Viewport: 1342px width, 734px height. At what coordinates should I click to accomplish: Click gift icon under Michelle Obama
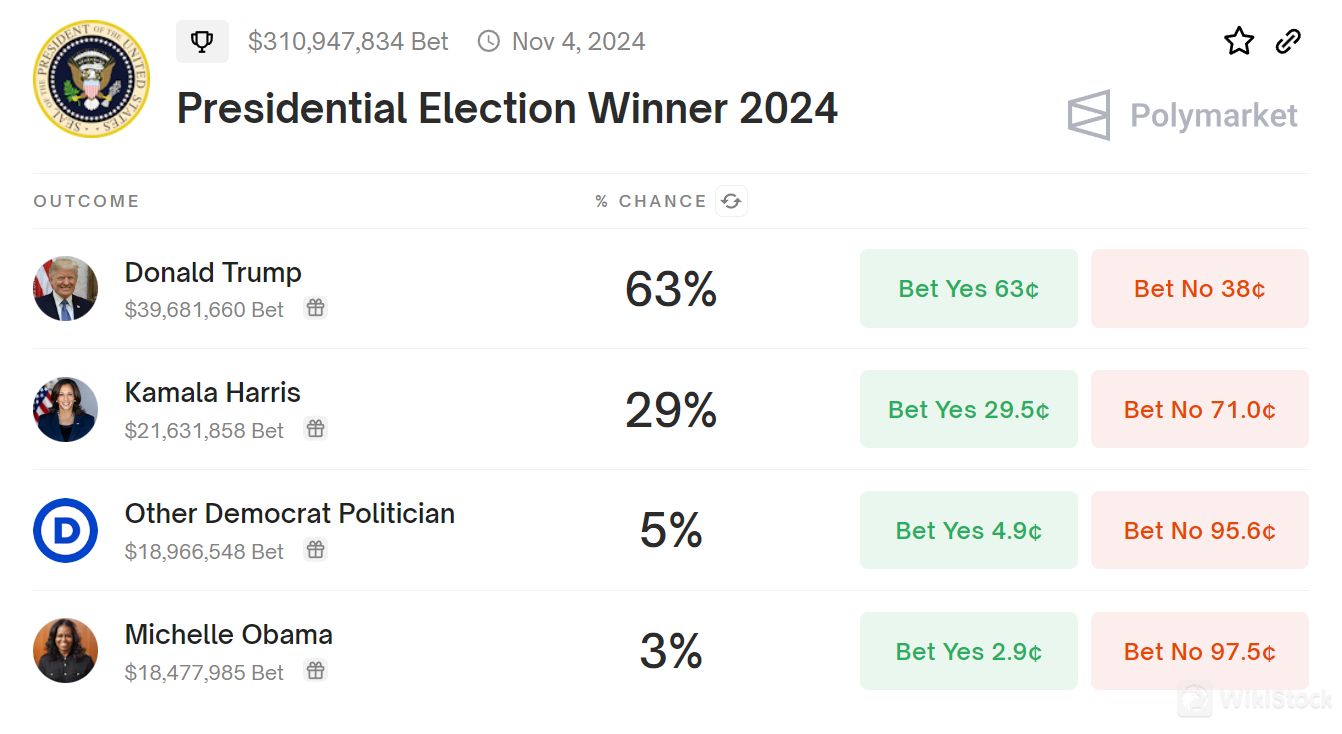pos(315,671)
